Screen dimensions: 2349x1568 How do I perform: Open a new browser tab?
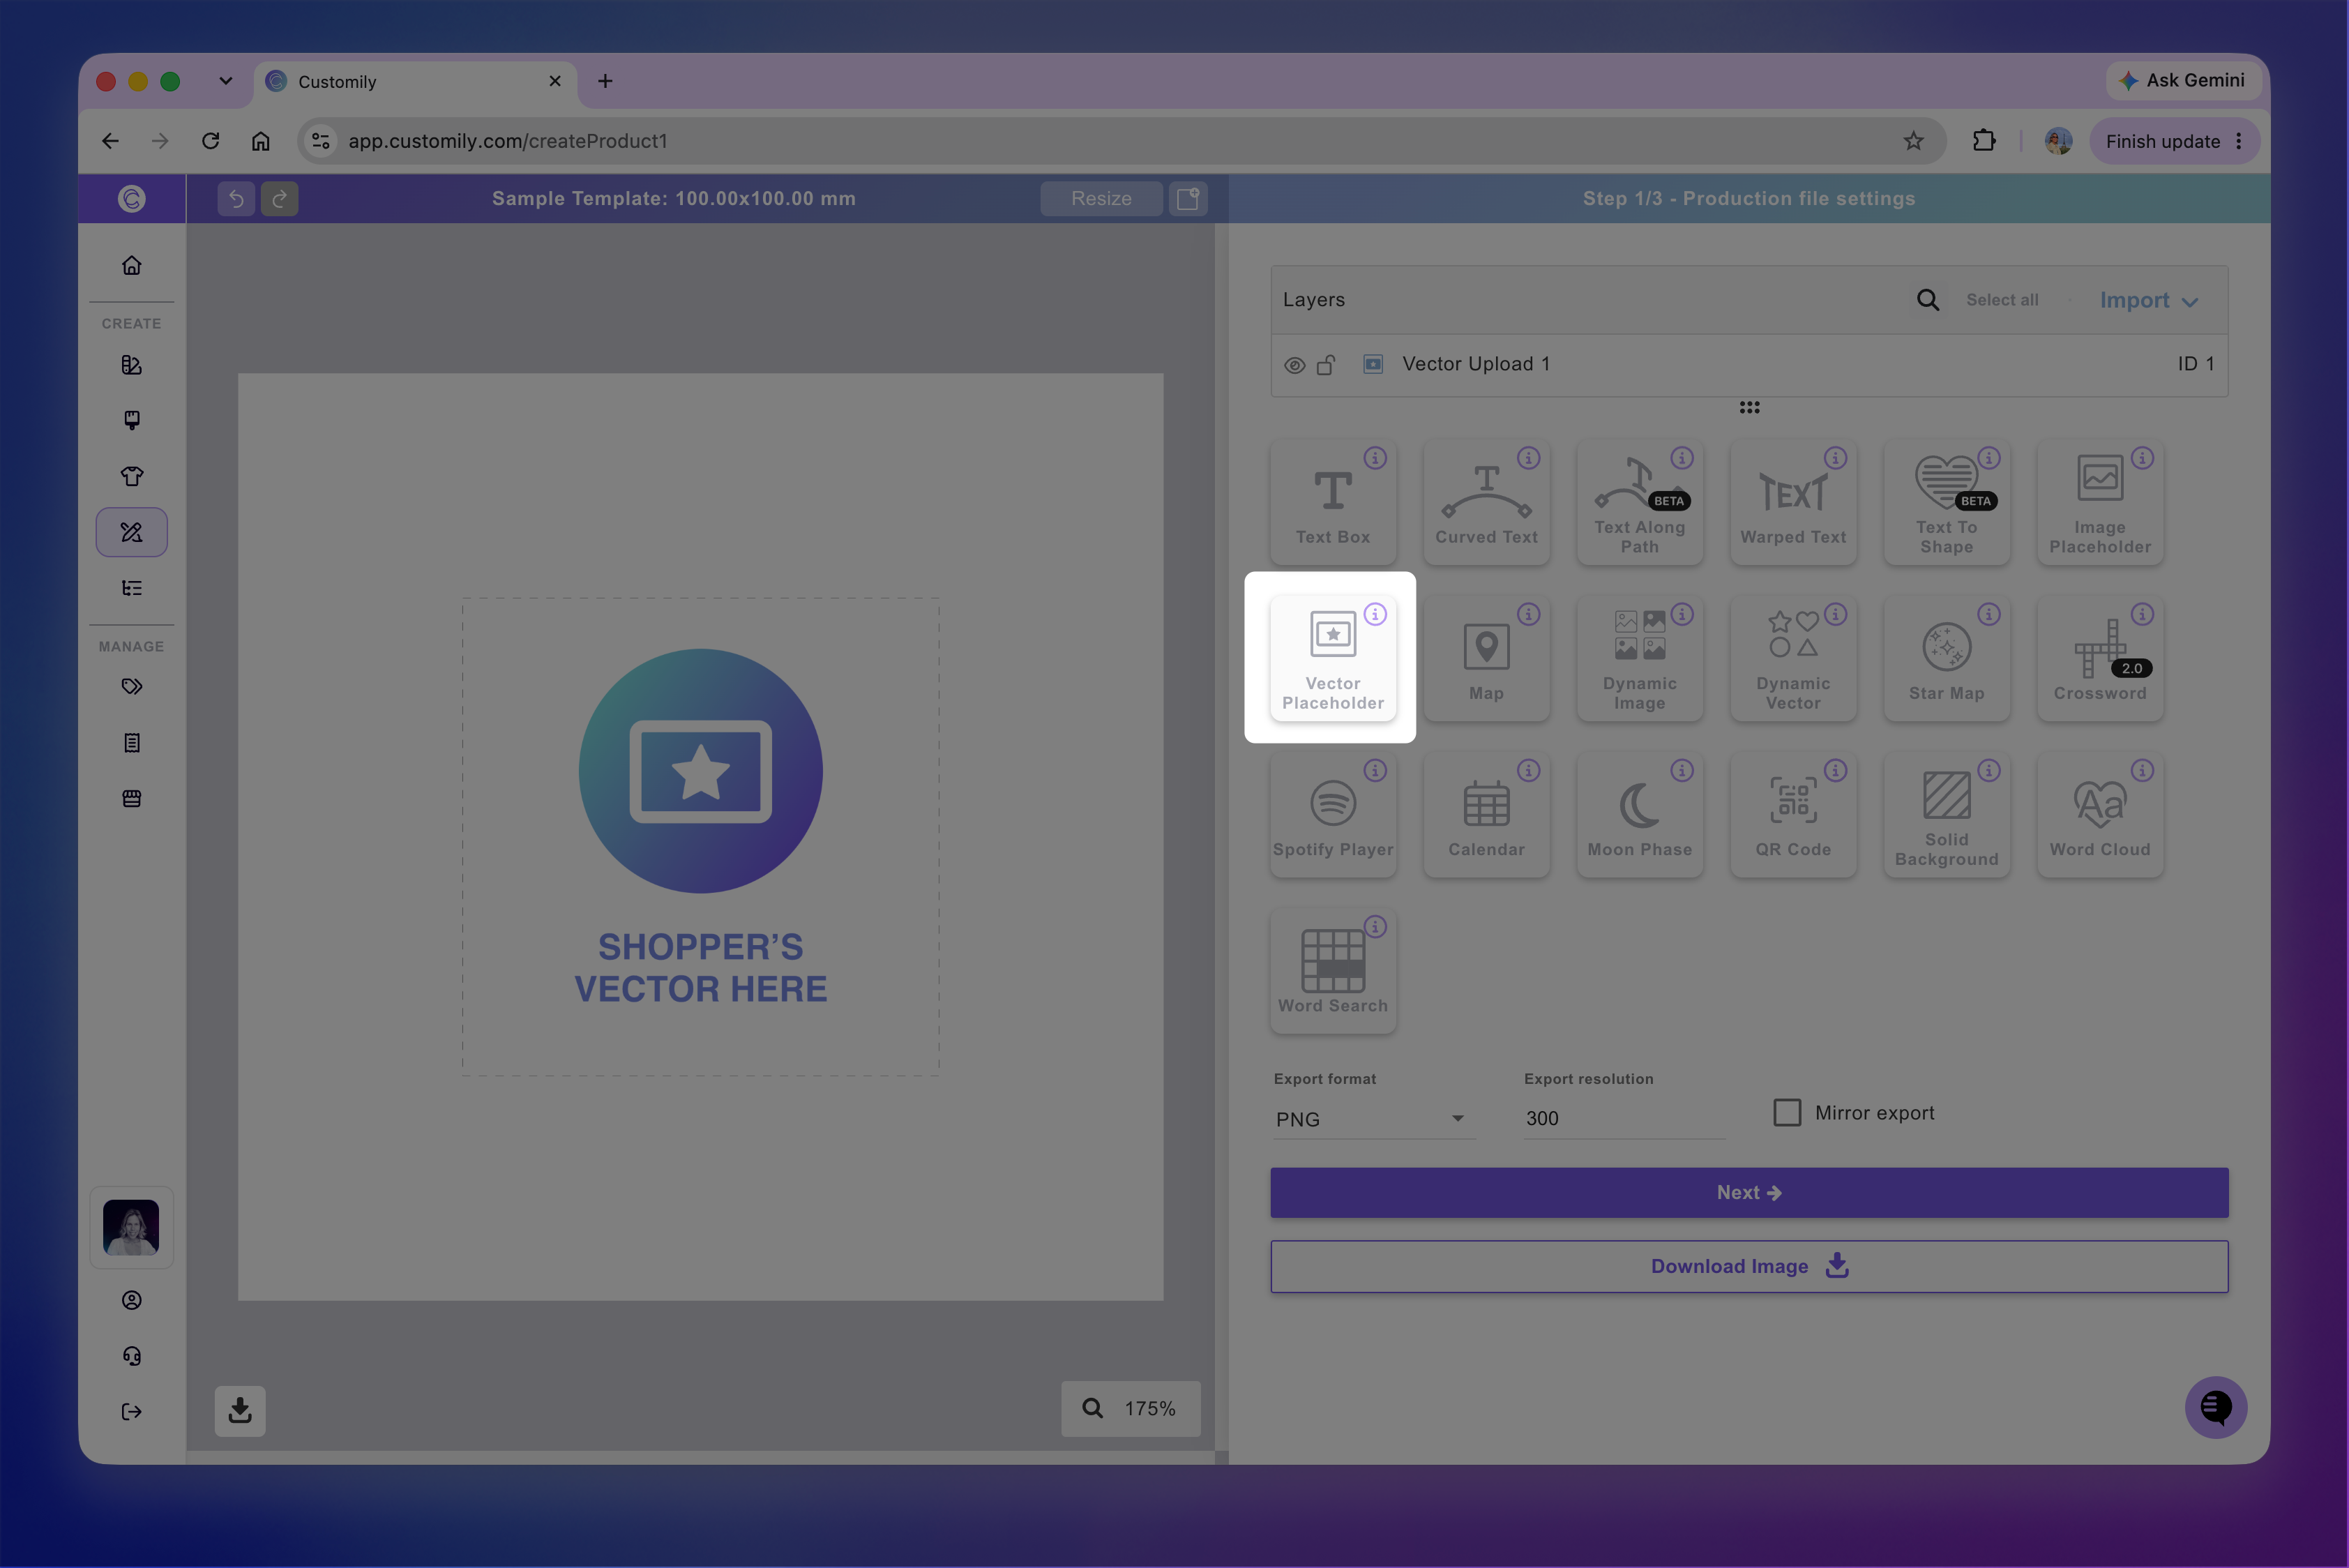coord(605,81)
